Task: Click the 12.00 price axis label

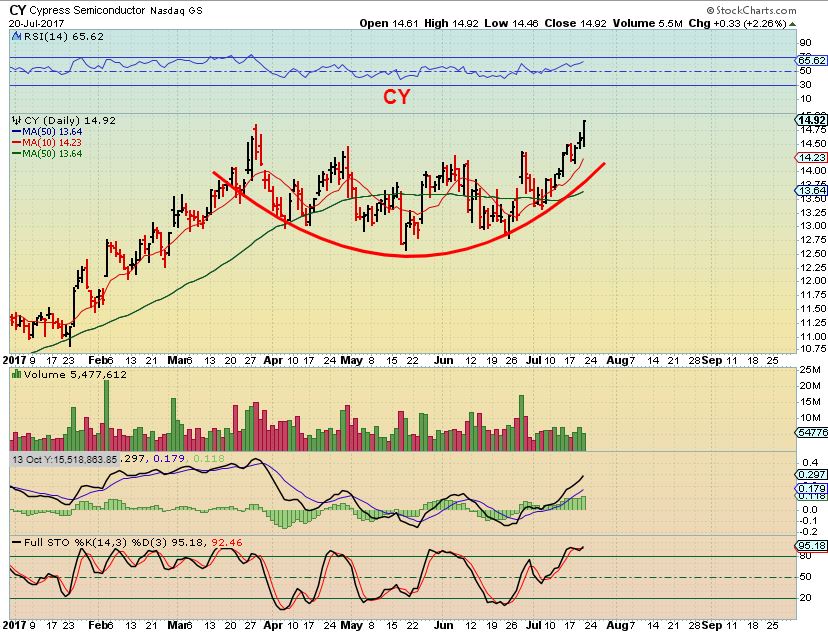Action: click(813, 281)
